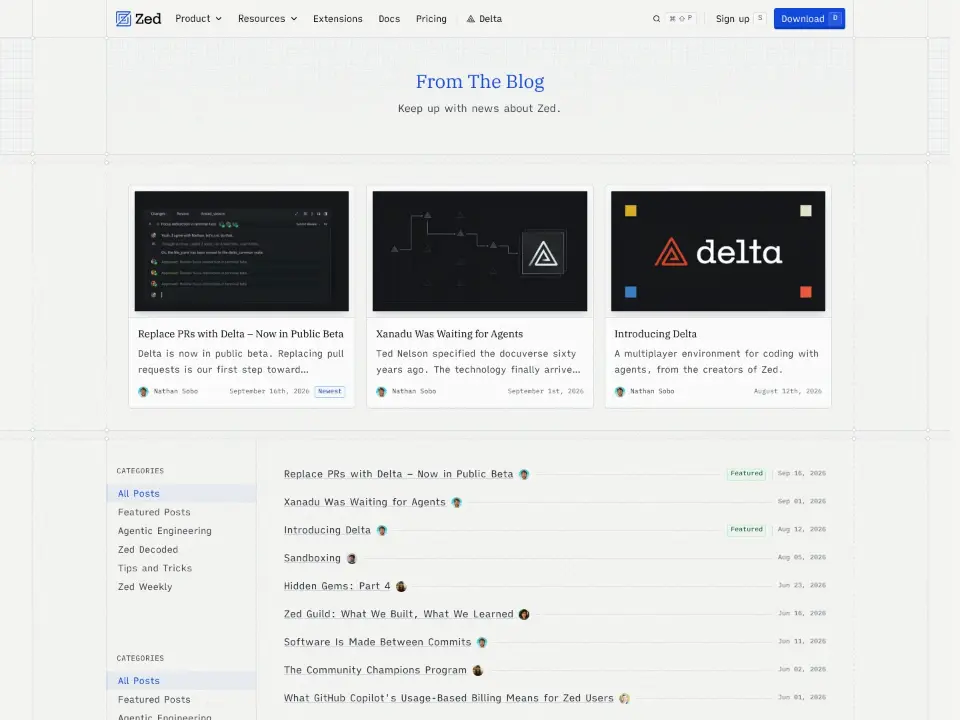This screenshot has width=960, height=720.
Task: Open GitHub Copilot Usage-Based Billing post
Action: tap(448, 699)
